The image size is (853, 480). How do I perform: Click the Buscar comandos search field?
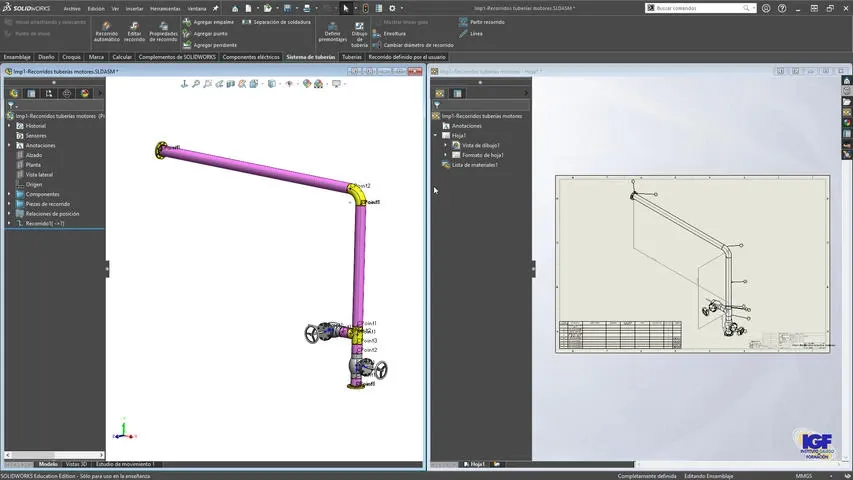coord(701,8)
